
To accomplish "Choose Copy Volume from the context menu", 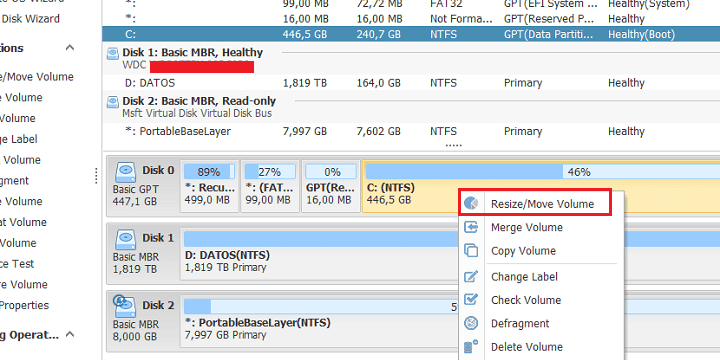I will [x=541, y=251].
